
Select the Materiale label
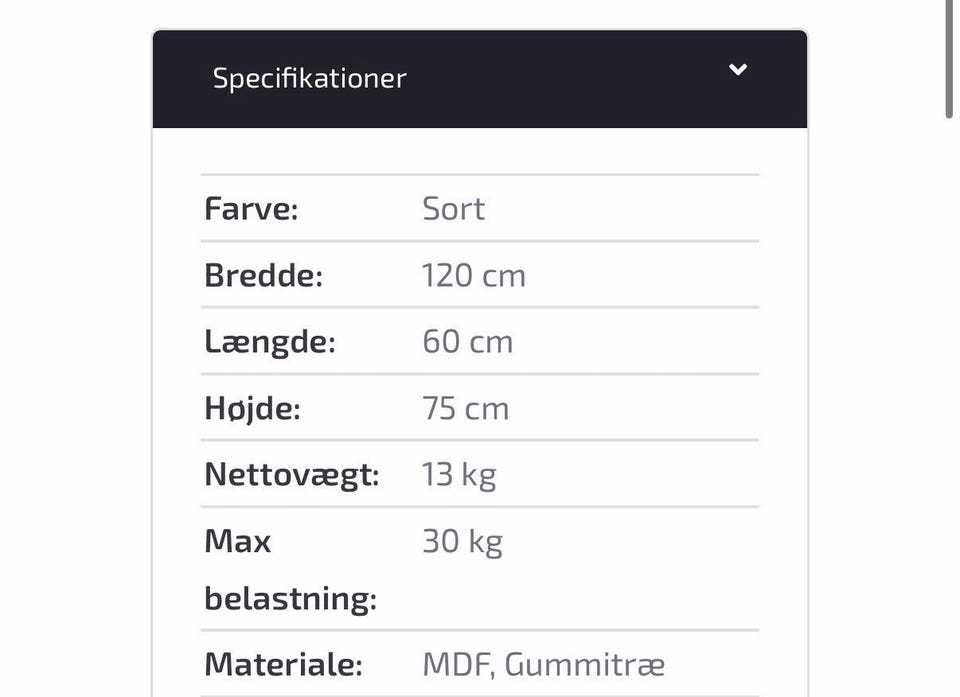click(x=283, y=665)
